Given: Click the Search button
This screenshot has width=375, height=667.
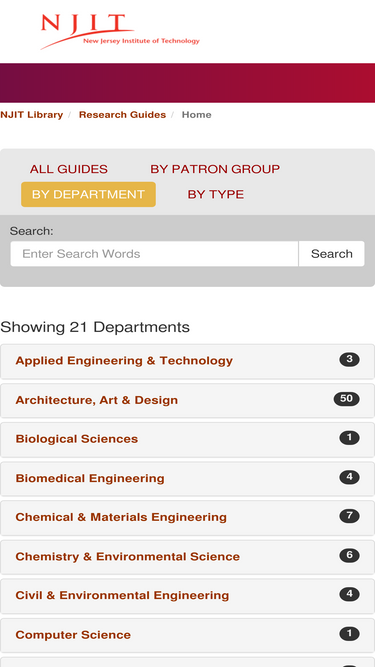Looking at the screenshot, I should [332, 254].
